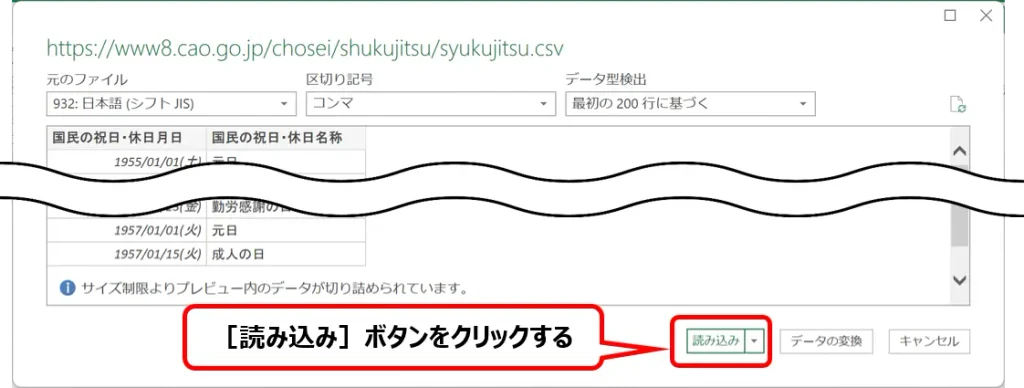Click the scrollbar down arrow in the preview
The height and width of the screenshot is (388, 1024).
959,280
